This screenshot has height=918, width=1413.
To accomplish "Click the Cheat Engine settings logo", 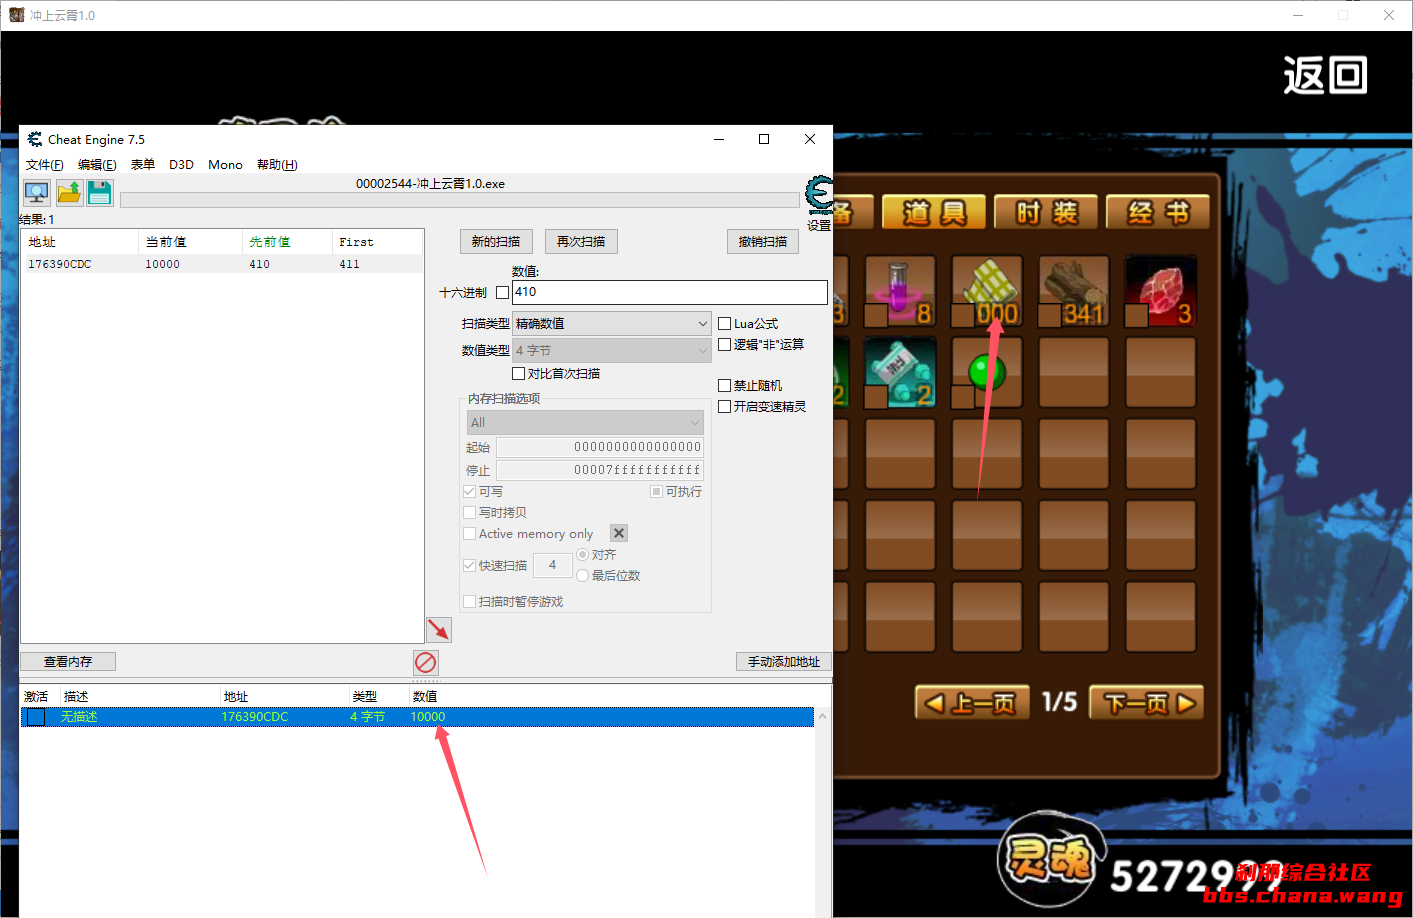I will point(819,194).
